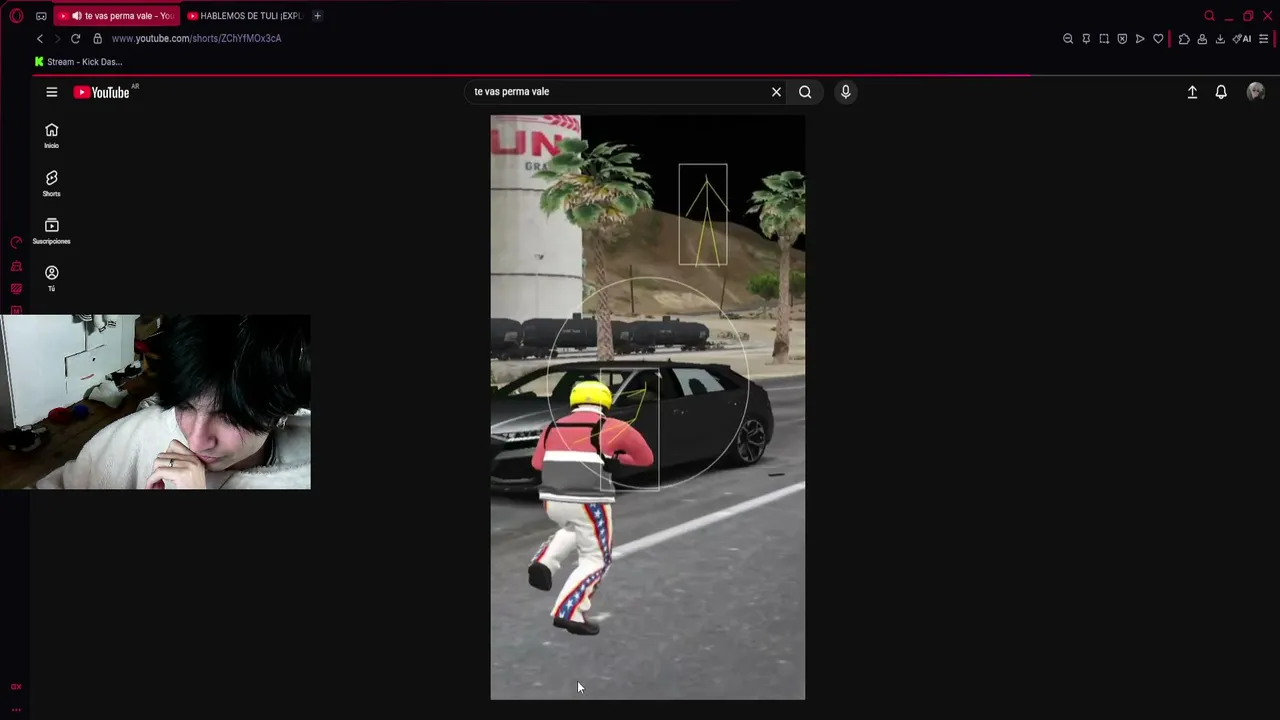The image size is (1280, 720).
Task: Open the GX Corner gamepad icon
Action: 41,16
